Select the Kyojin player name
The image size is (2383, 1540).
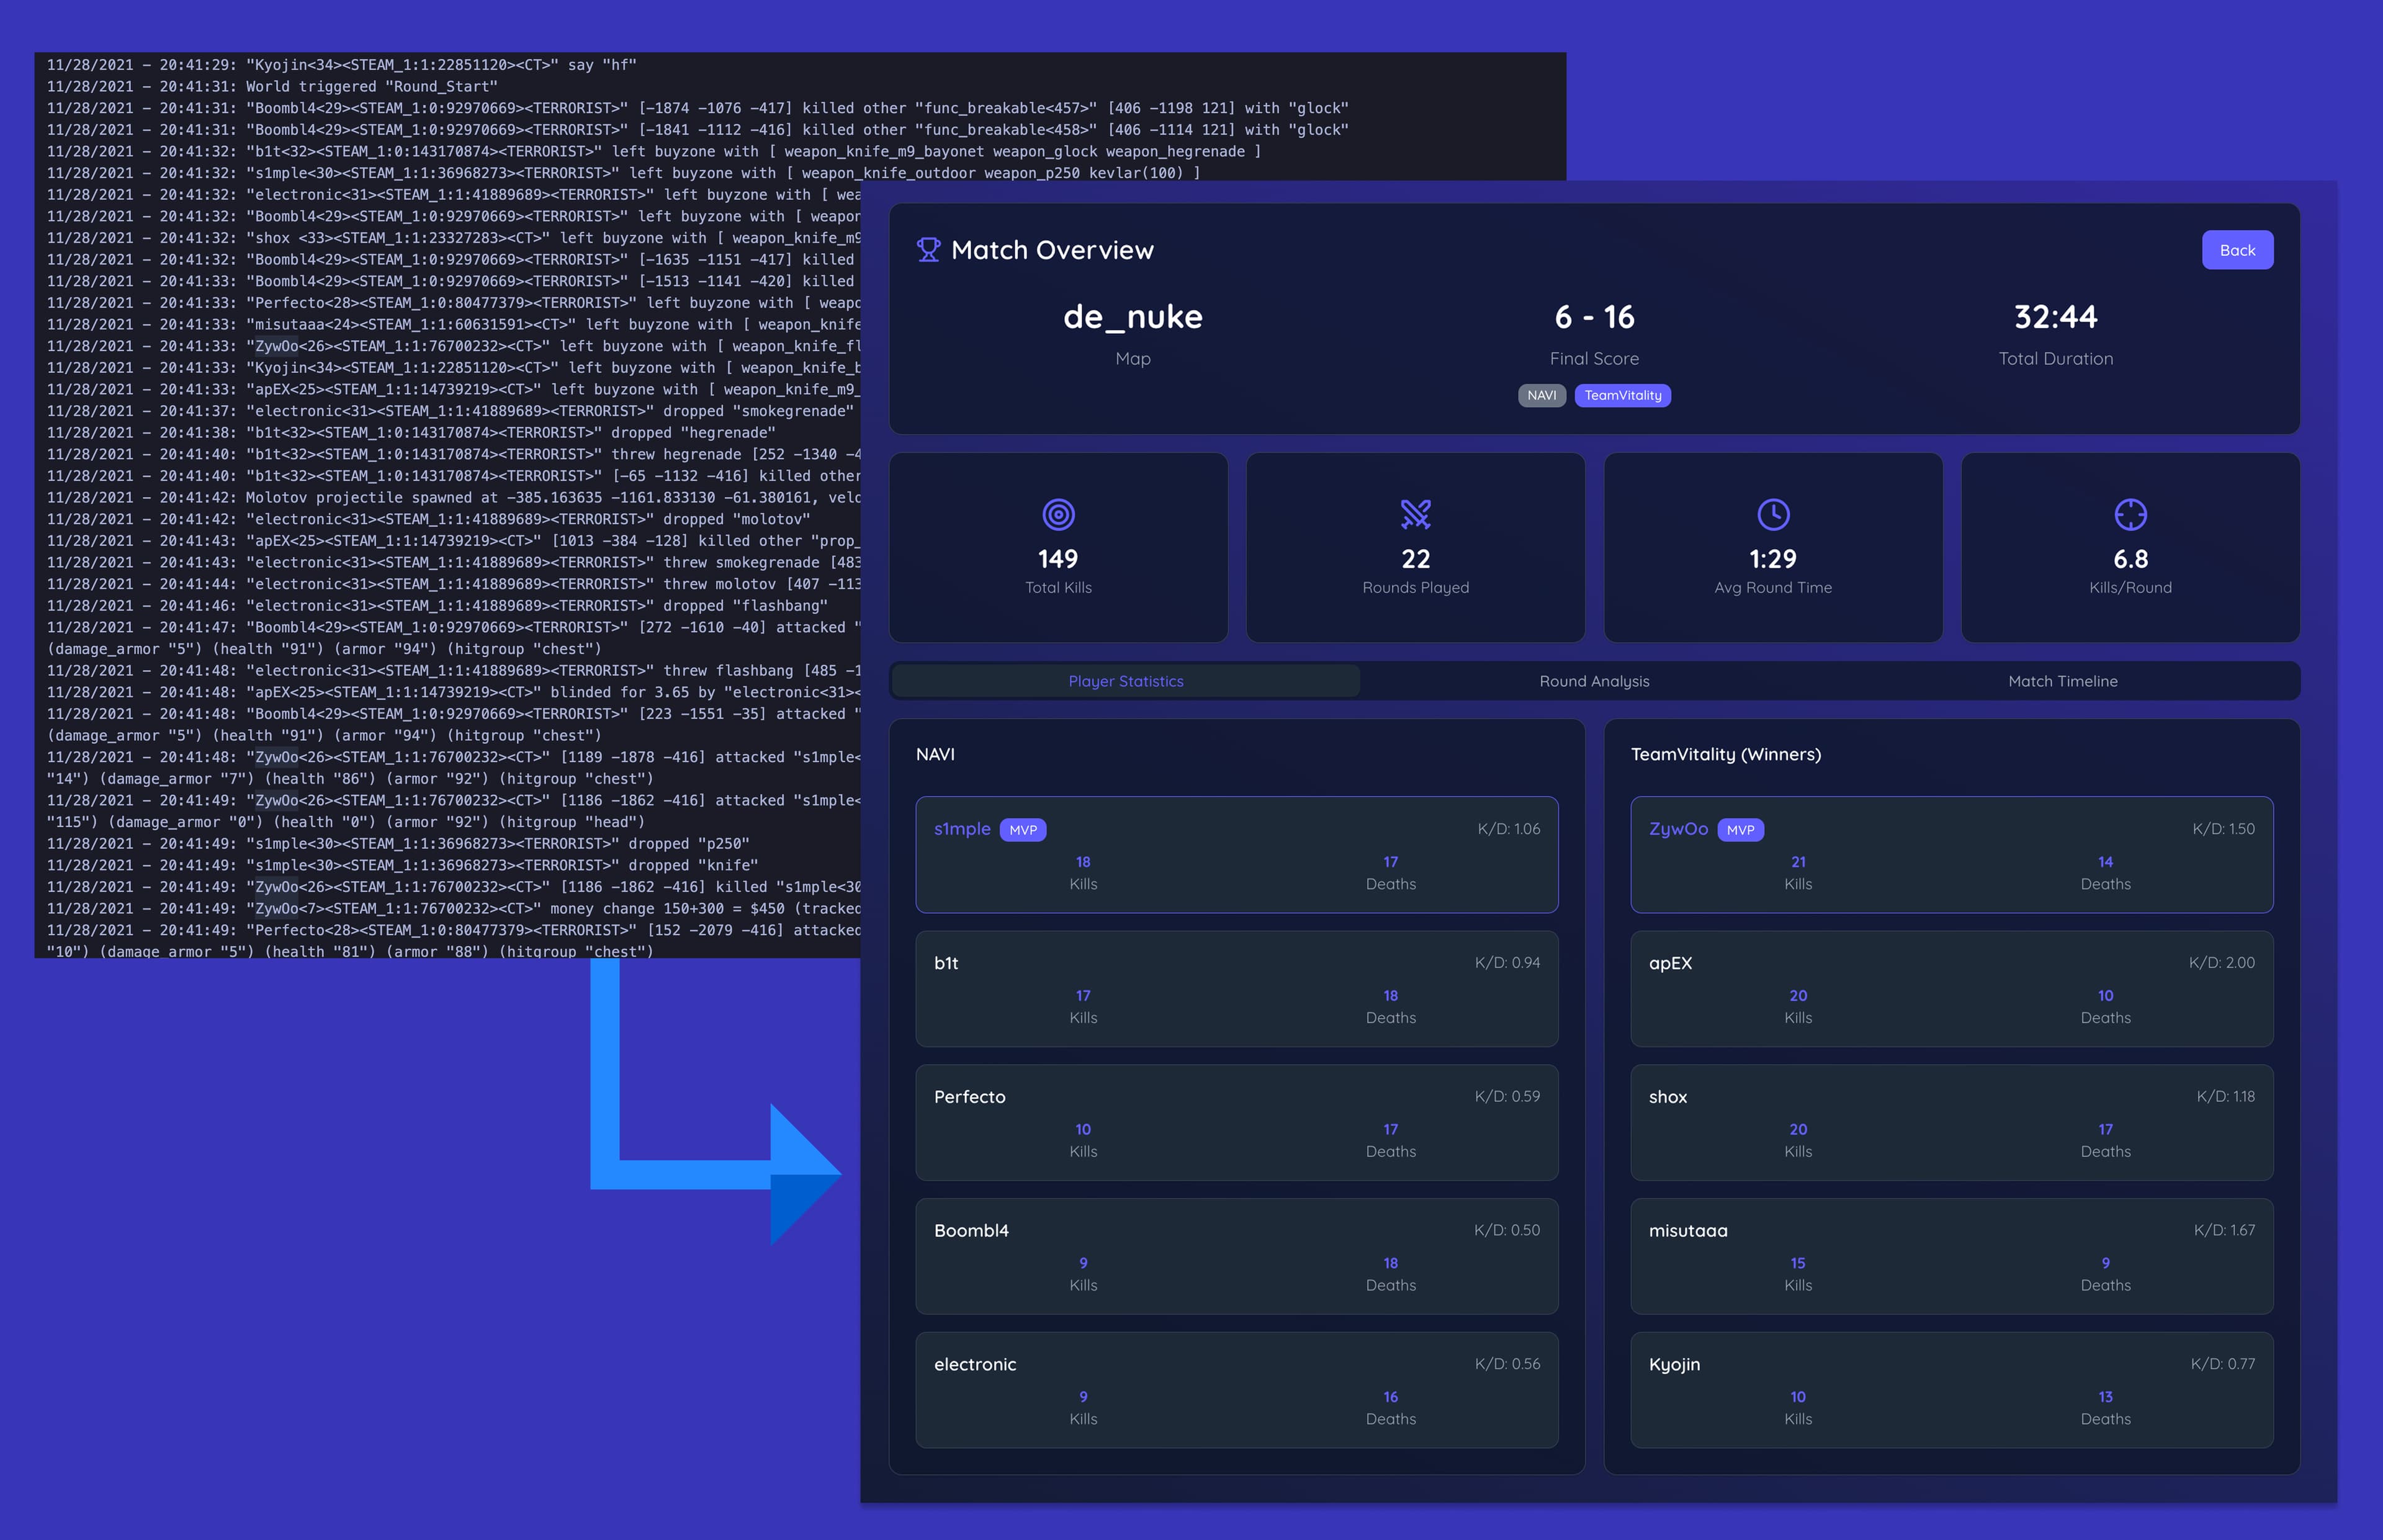[x=1674, y=1365]
